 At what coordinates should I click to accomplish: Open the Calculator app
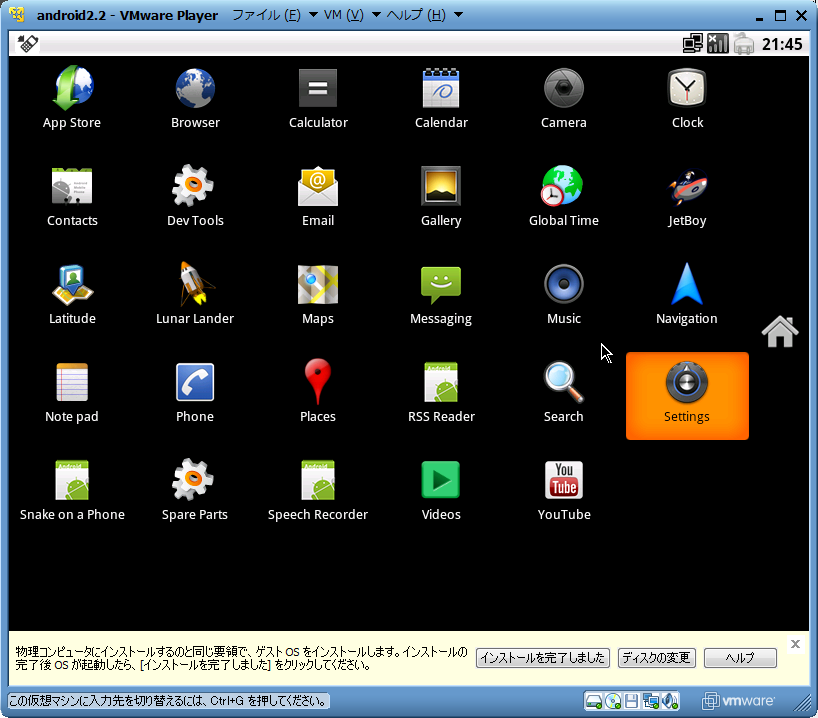point(318,97)
